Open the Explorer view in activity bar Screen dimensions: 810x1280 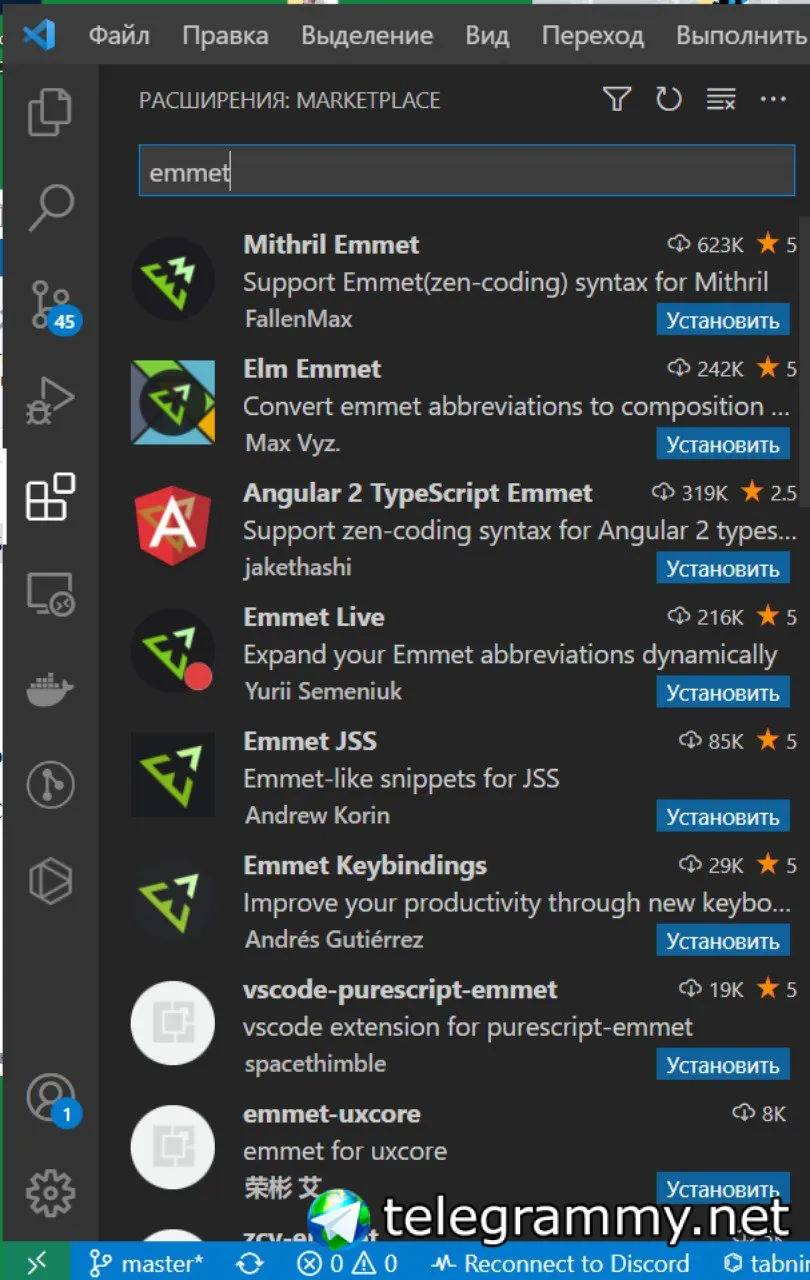50,112
